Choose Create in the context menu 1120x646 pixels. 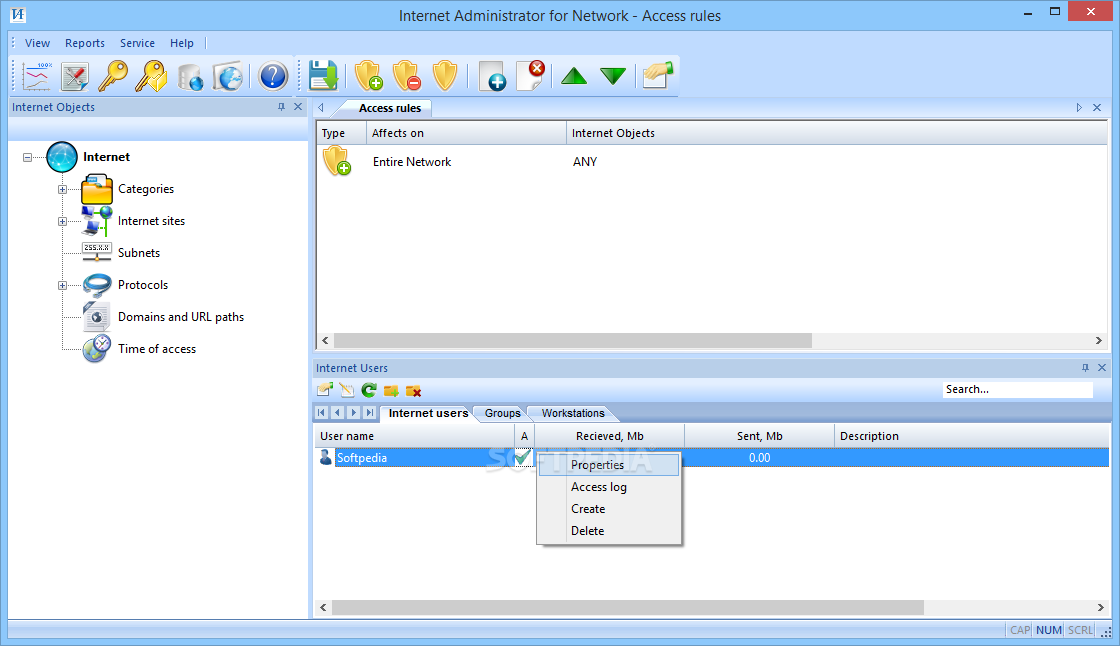[609, 509]
